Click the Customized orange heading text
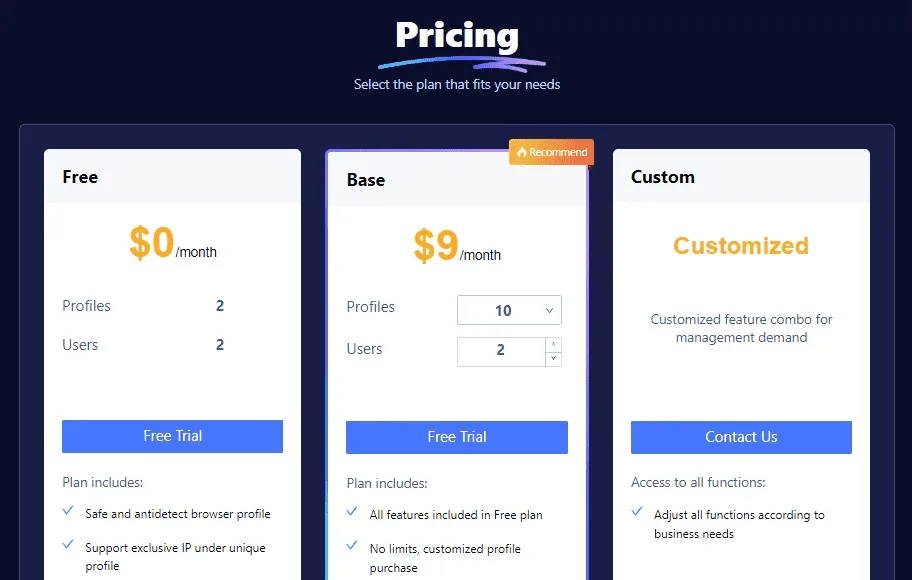Viewport: 912px width, 580px height. click(x=741, y=245)
